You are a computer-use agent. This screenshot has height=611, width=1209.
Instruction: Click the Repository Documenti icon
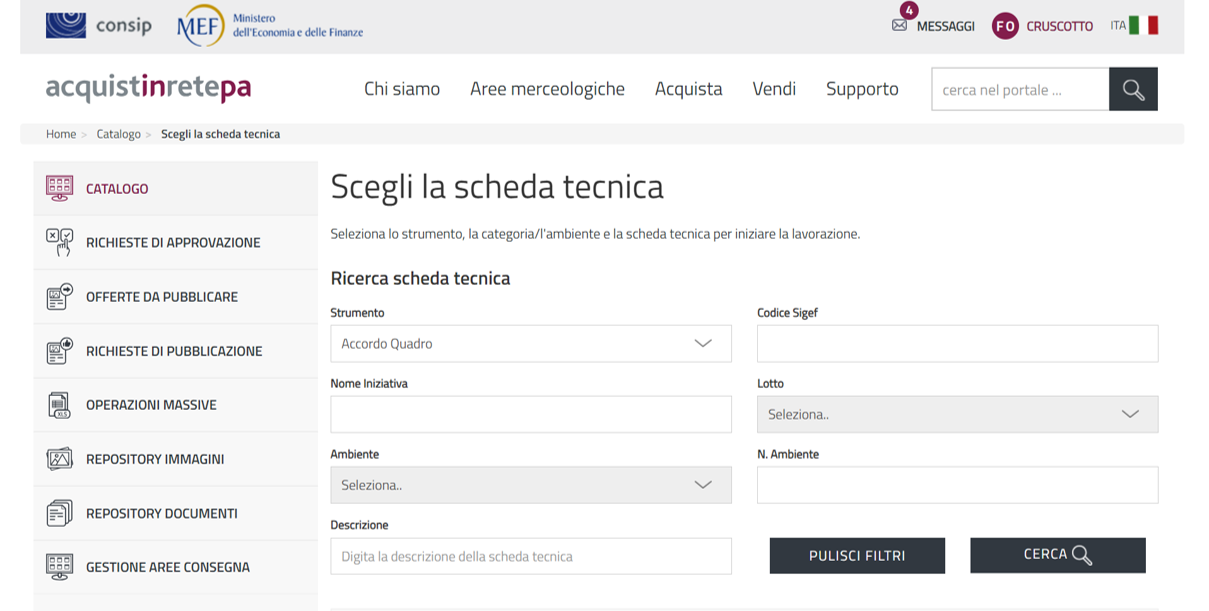[59, 513]
